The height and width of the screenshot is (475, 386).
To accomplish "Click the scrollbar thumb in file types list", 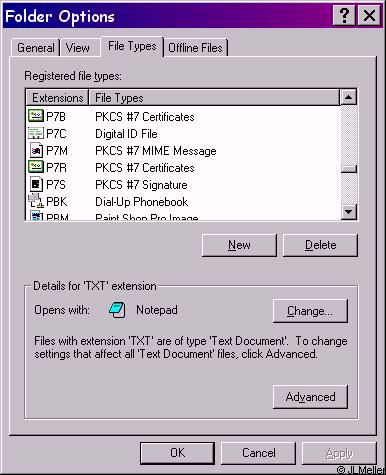I will pyautogui.click(x=349, y=169).
